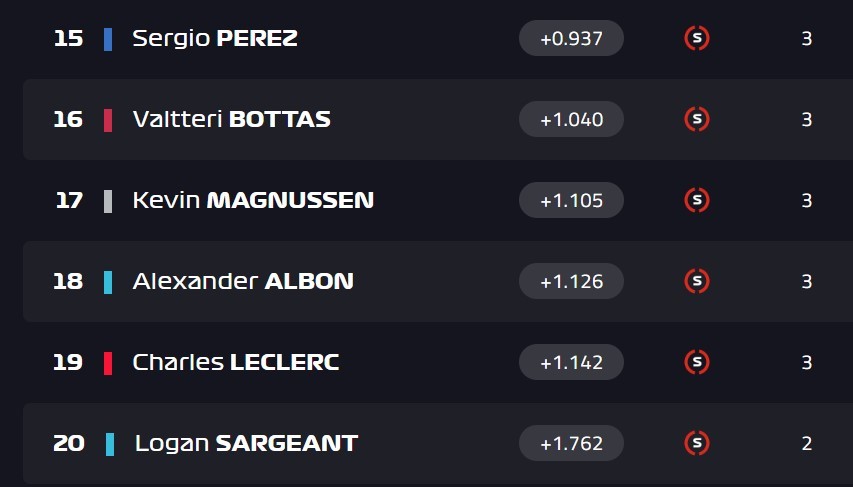Viewport: 853px width, 487px height.
Task: Click the +1.762 gap time badge
Action: (x=571, y=443)
